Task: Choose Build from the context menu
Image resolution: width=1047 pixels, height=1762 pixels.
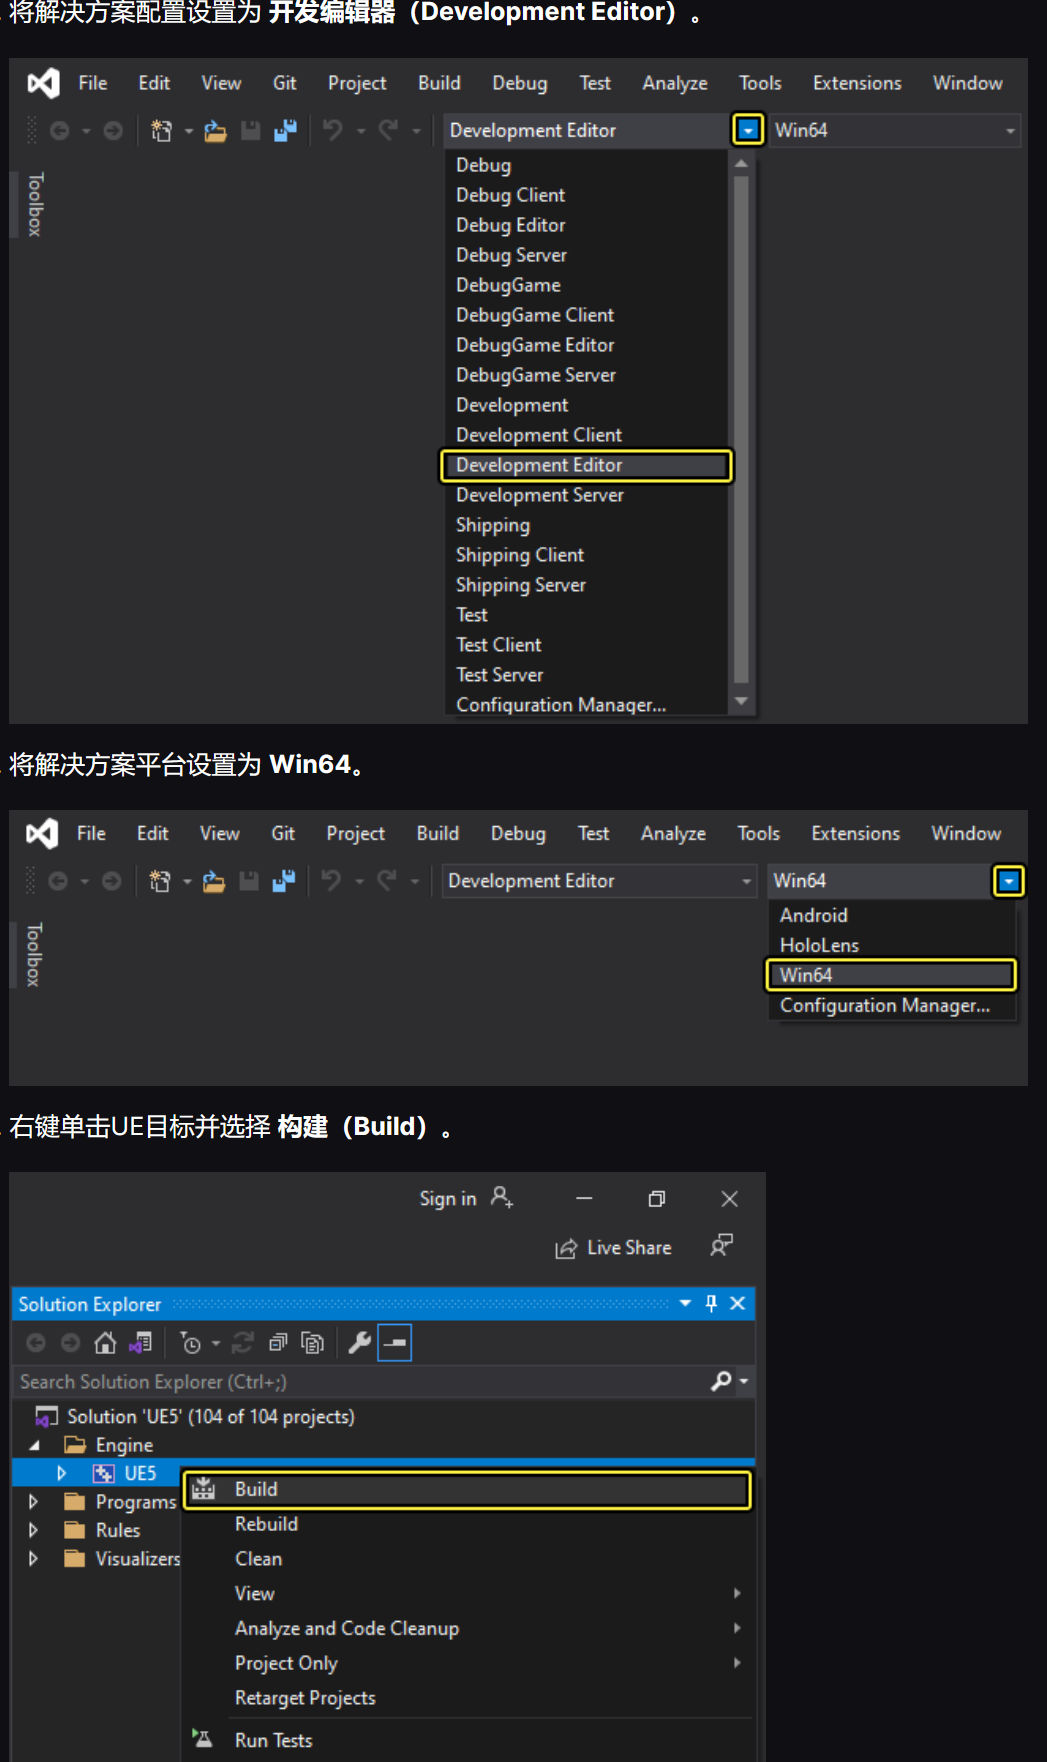Action: click(467, 1489)
